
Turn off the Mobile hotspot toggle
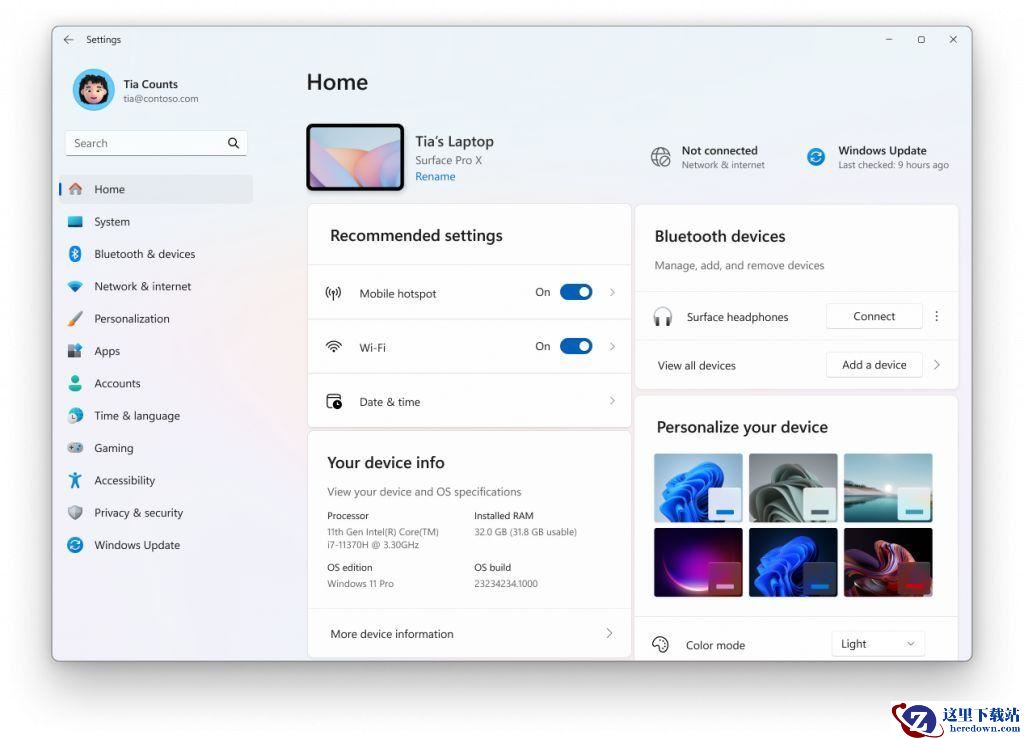coord(576,292)
